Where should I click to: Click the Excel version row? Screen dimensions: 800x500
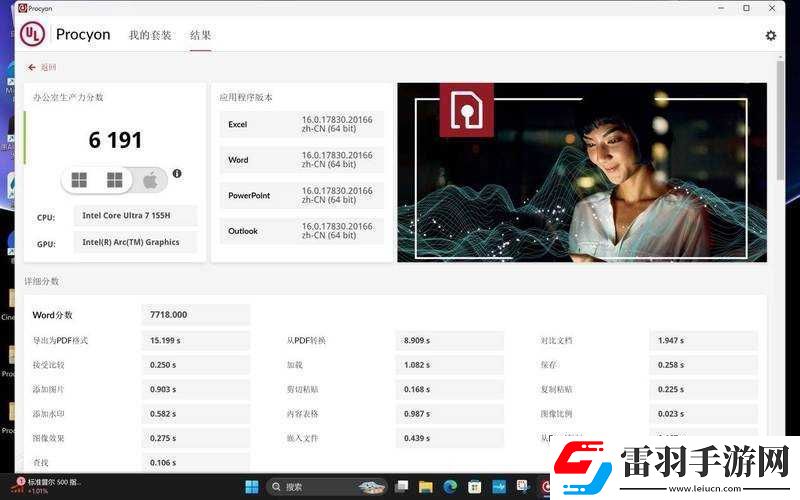tap(302, 124)
